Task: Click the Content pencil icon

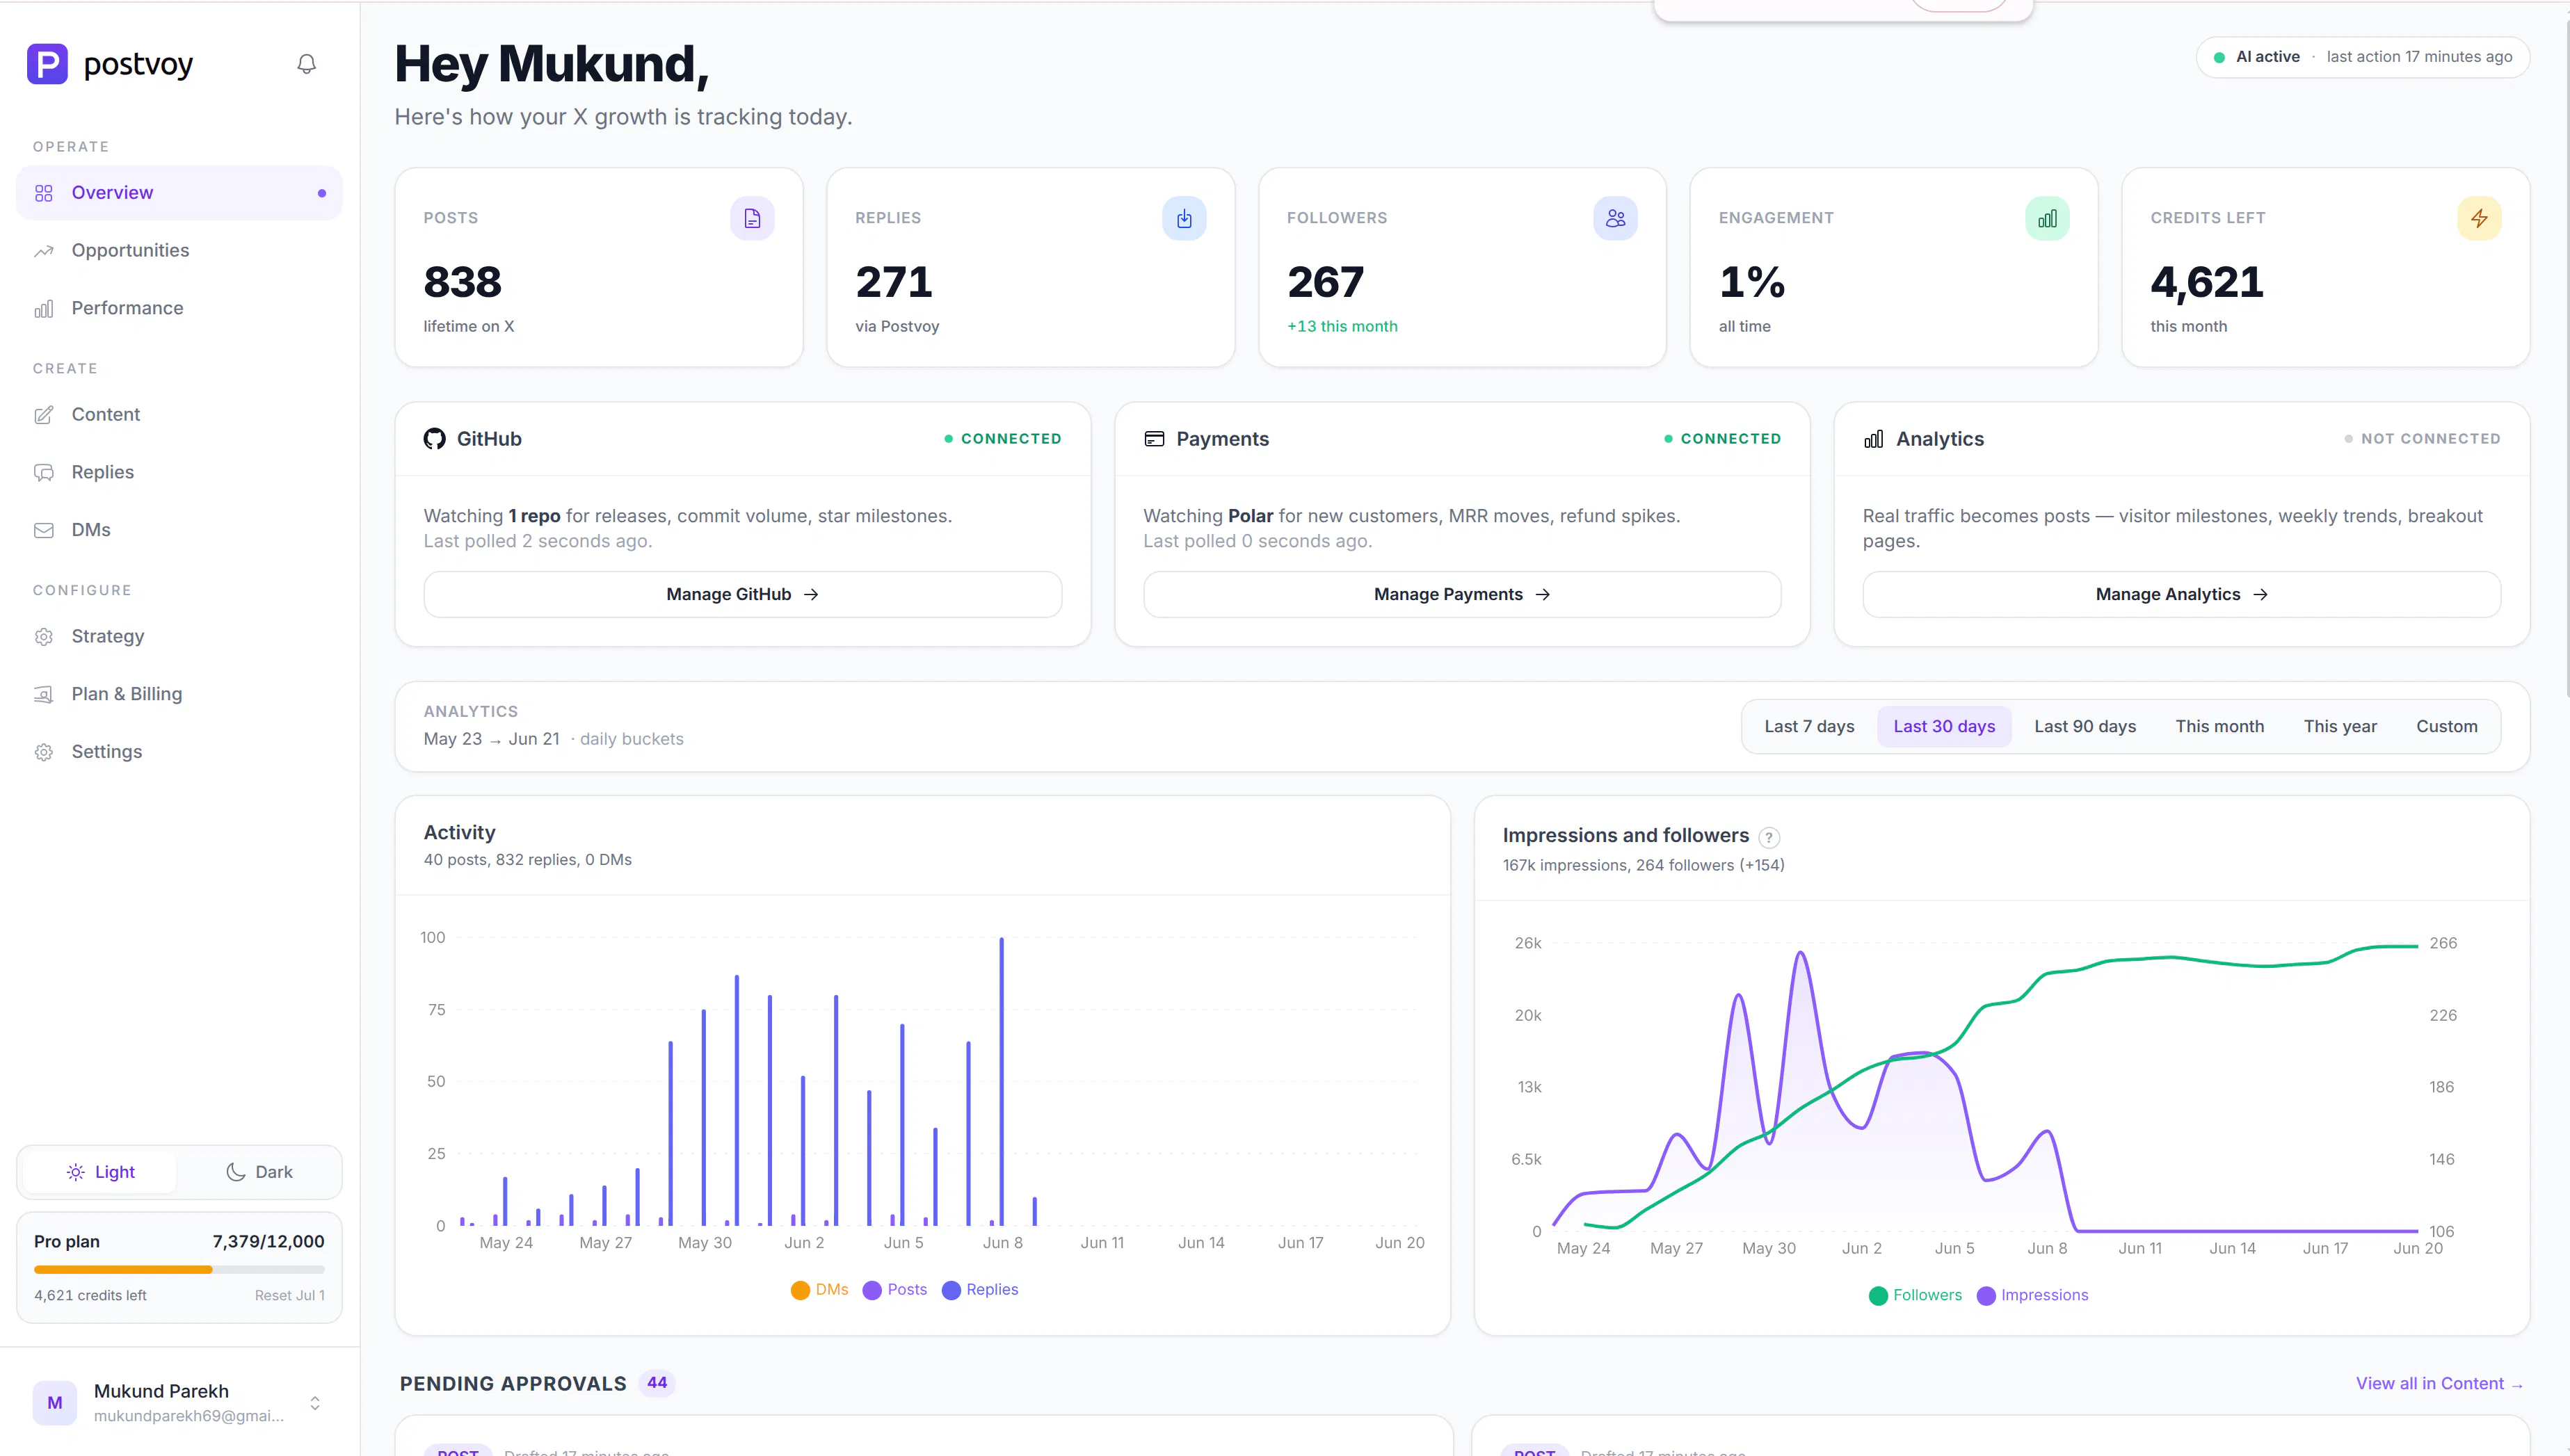Action: (44, 415)
